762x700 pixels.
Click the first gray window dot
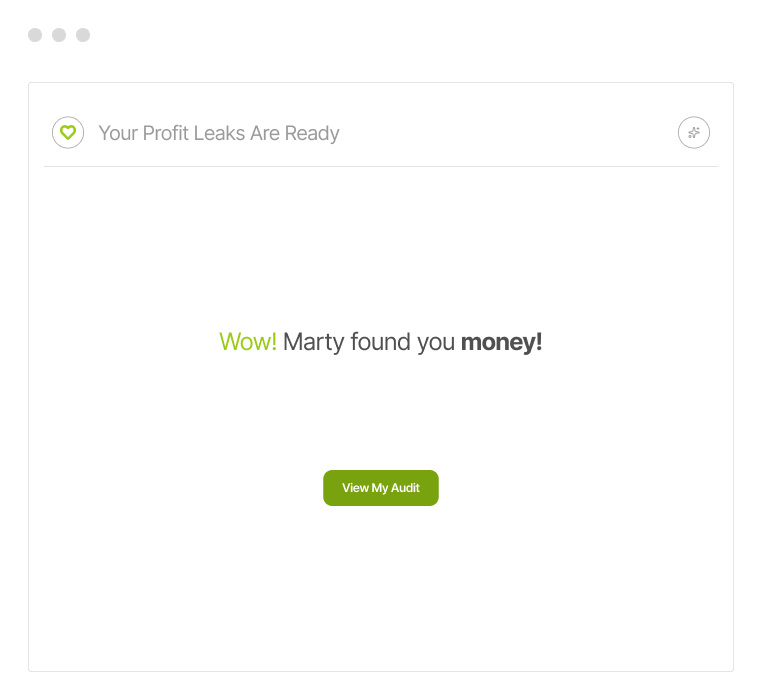click(x=35, y=35)
